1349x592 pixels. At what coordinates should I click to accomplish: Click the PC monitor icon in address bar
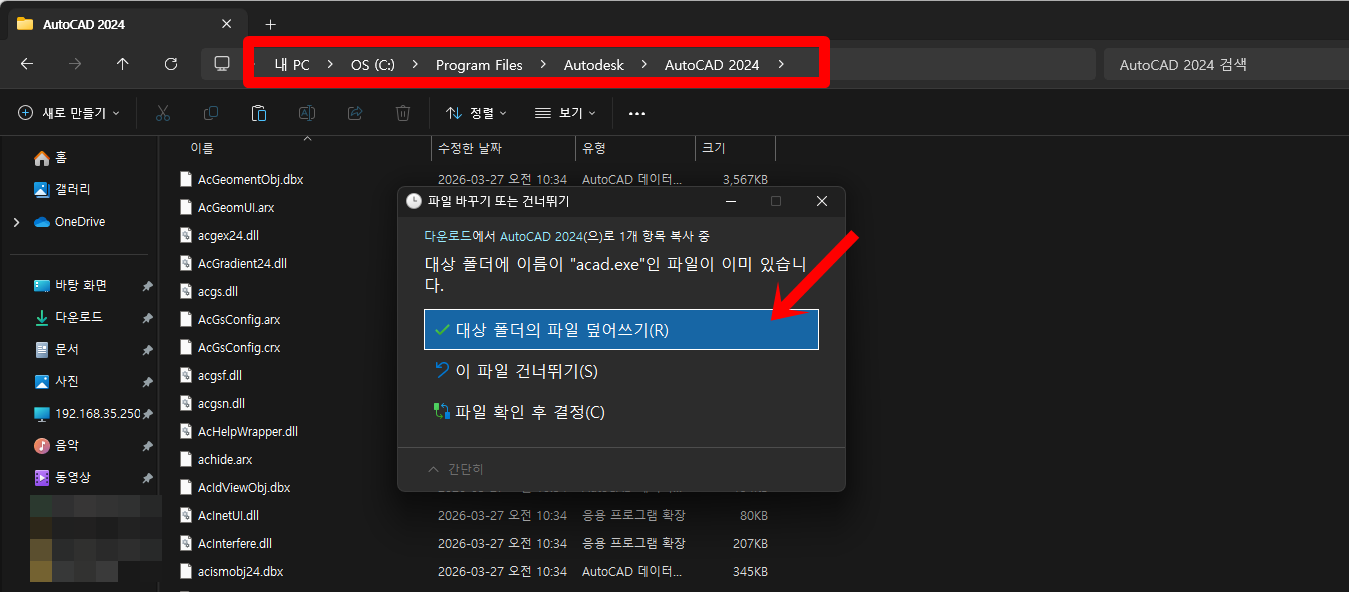tap(222, 64)
